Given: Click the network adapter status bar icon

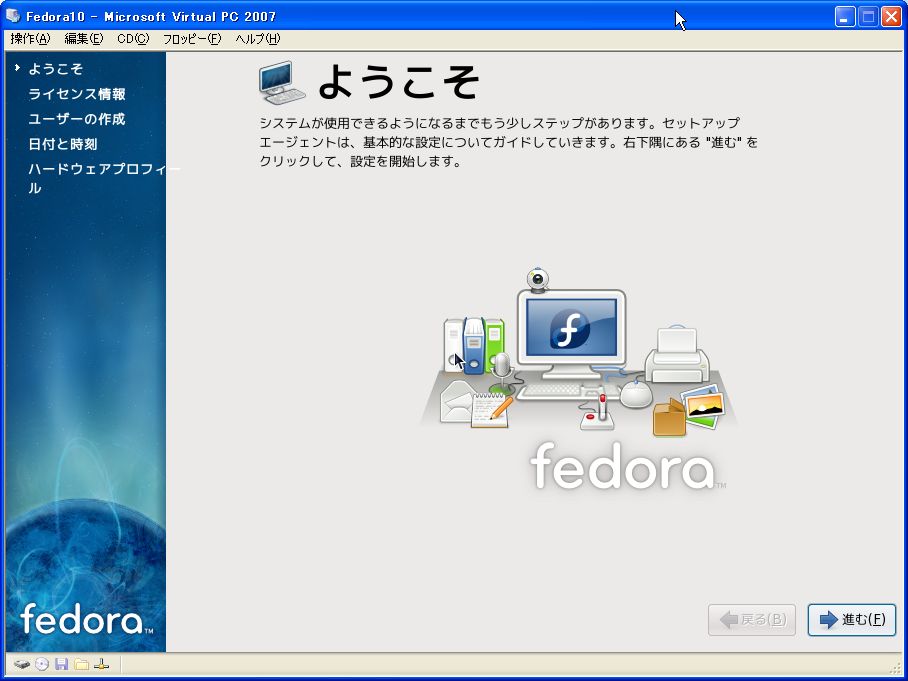Looking at the screenshot, I should 101,664.
